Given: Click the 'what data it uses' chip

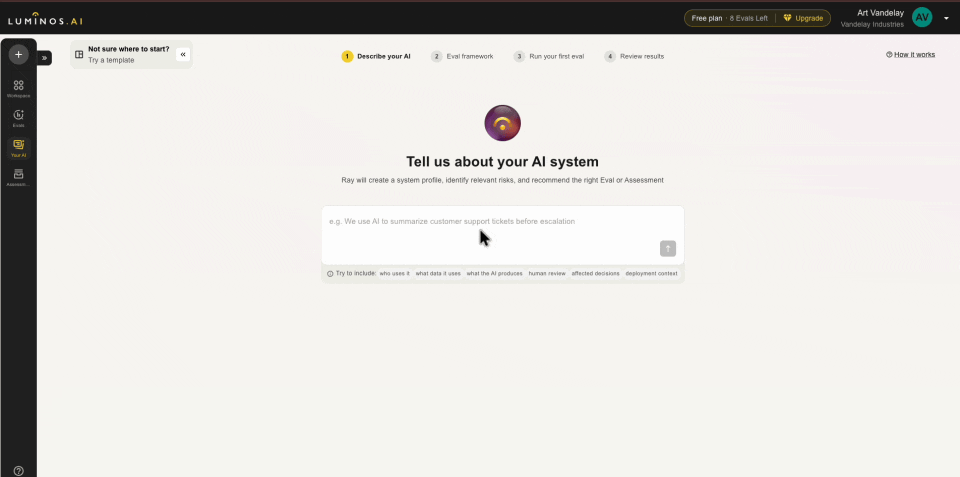Looking at the screenshot, I should tap(438, 274).
